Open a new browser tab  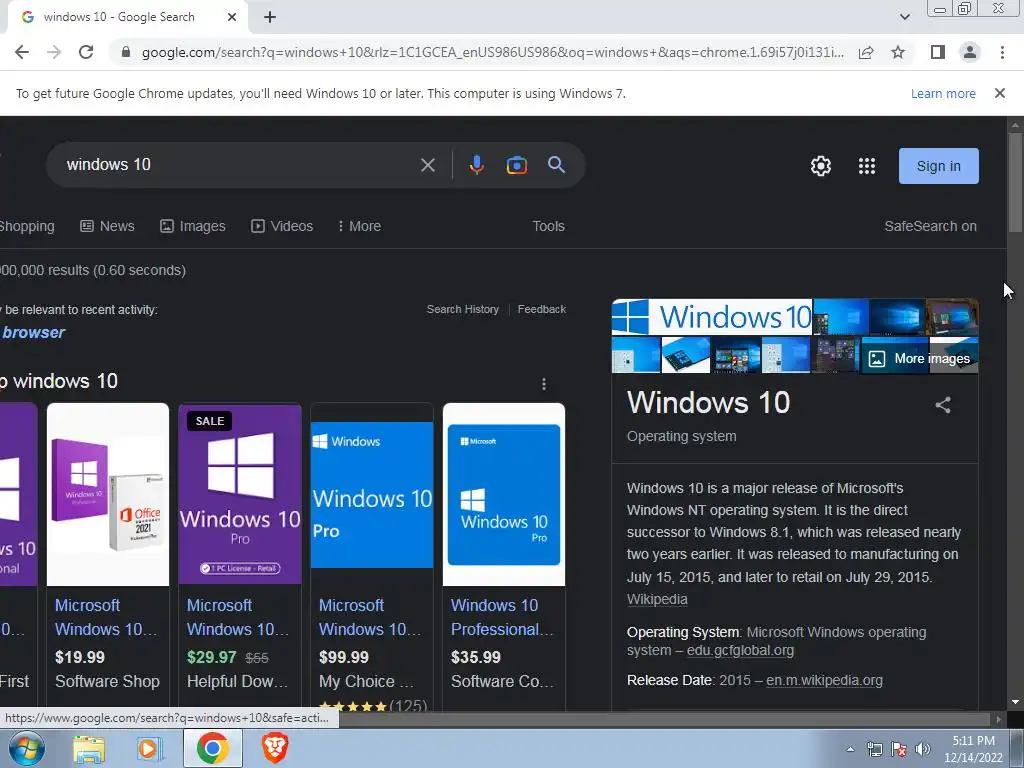(x=270, y=17)
